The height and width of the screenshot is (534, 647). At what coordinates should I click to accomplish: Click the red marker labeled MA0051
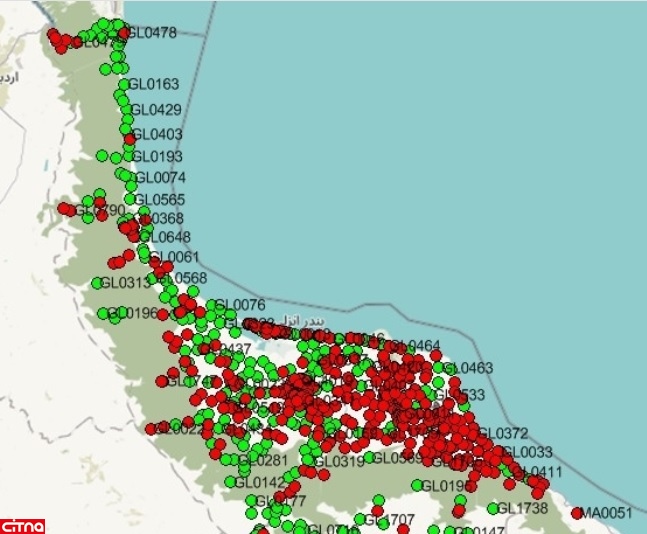[577, 513]
